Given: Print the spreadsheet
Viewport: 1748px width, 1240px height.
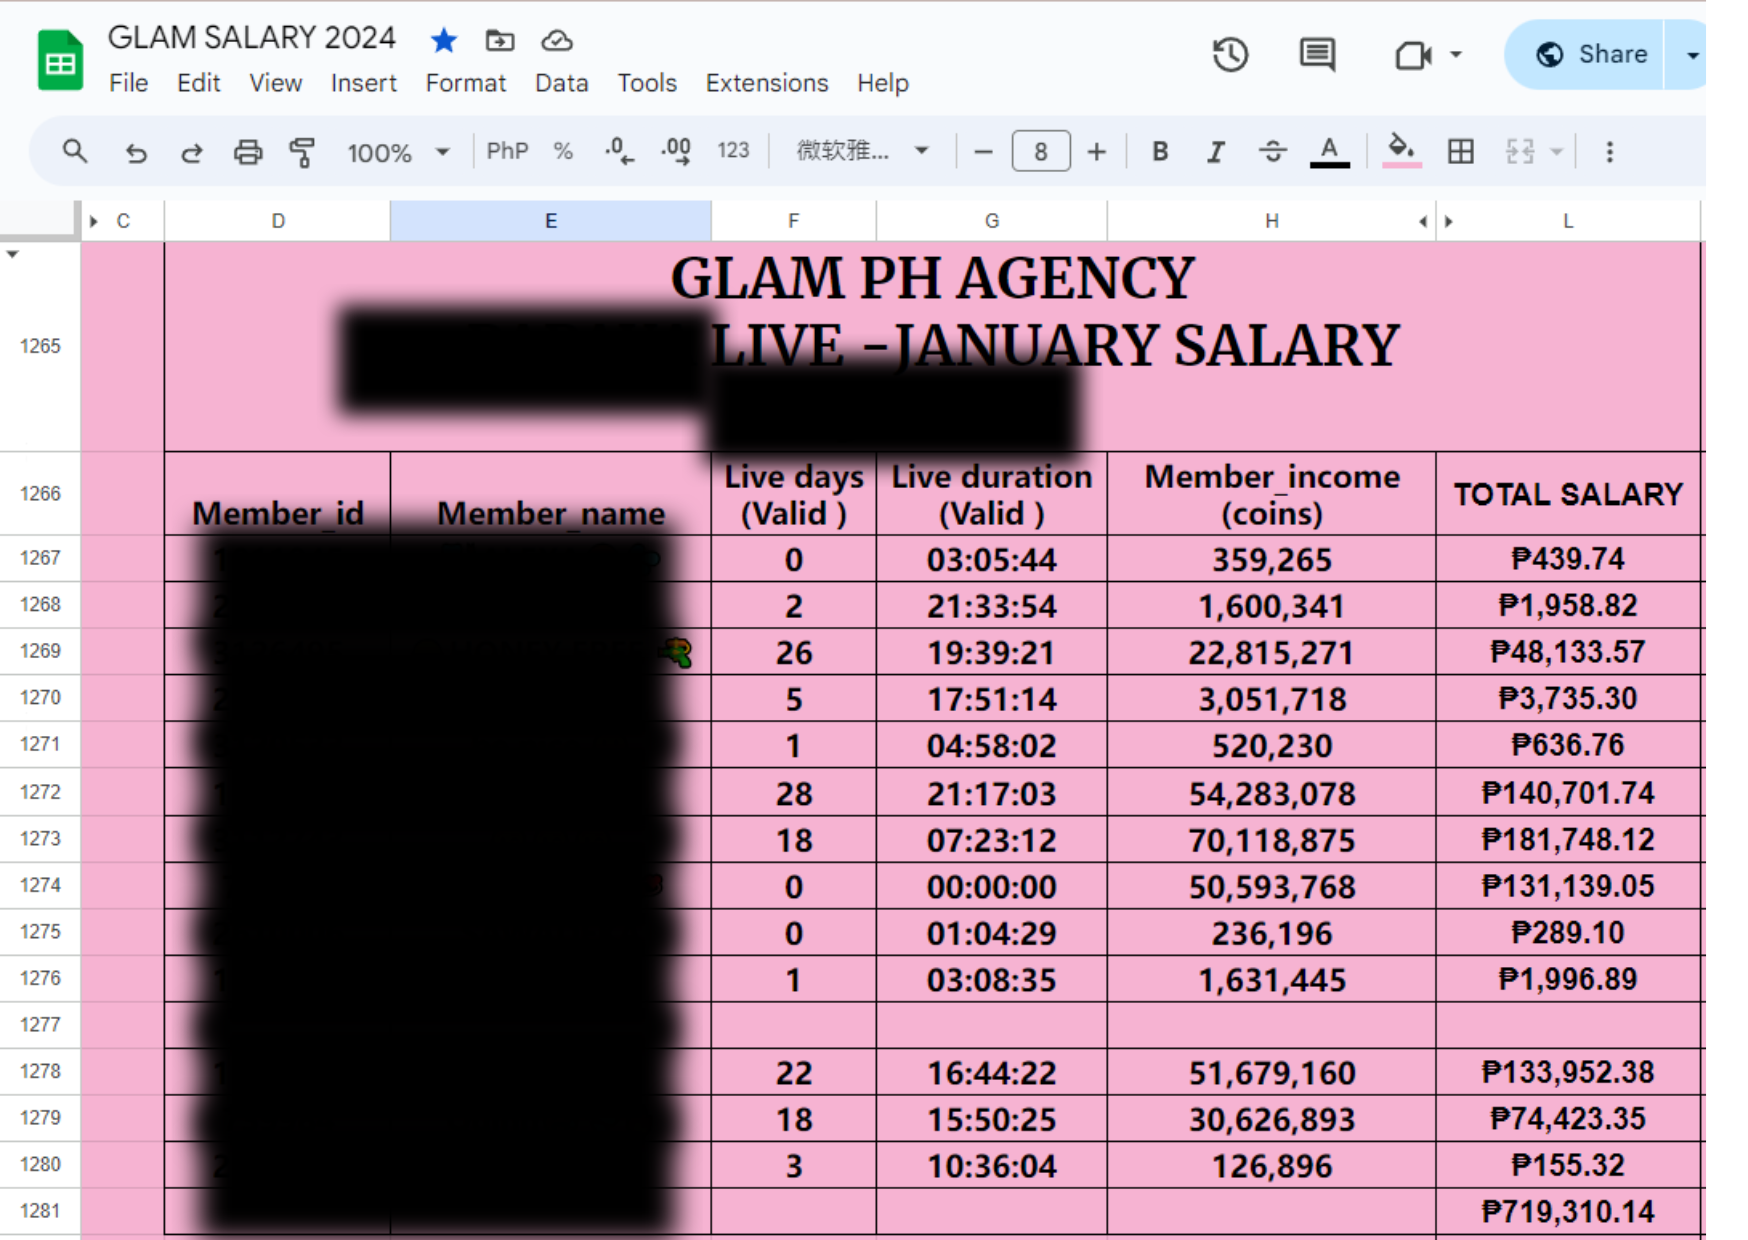Looking at the screenshot, I should point(247,152).
